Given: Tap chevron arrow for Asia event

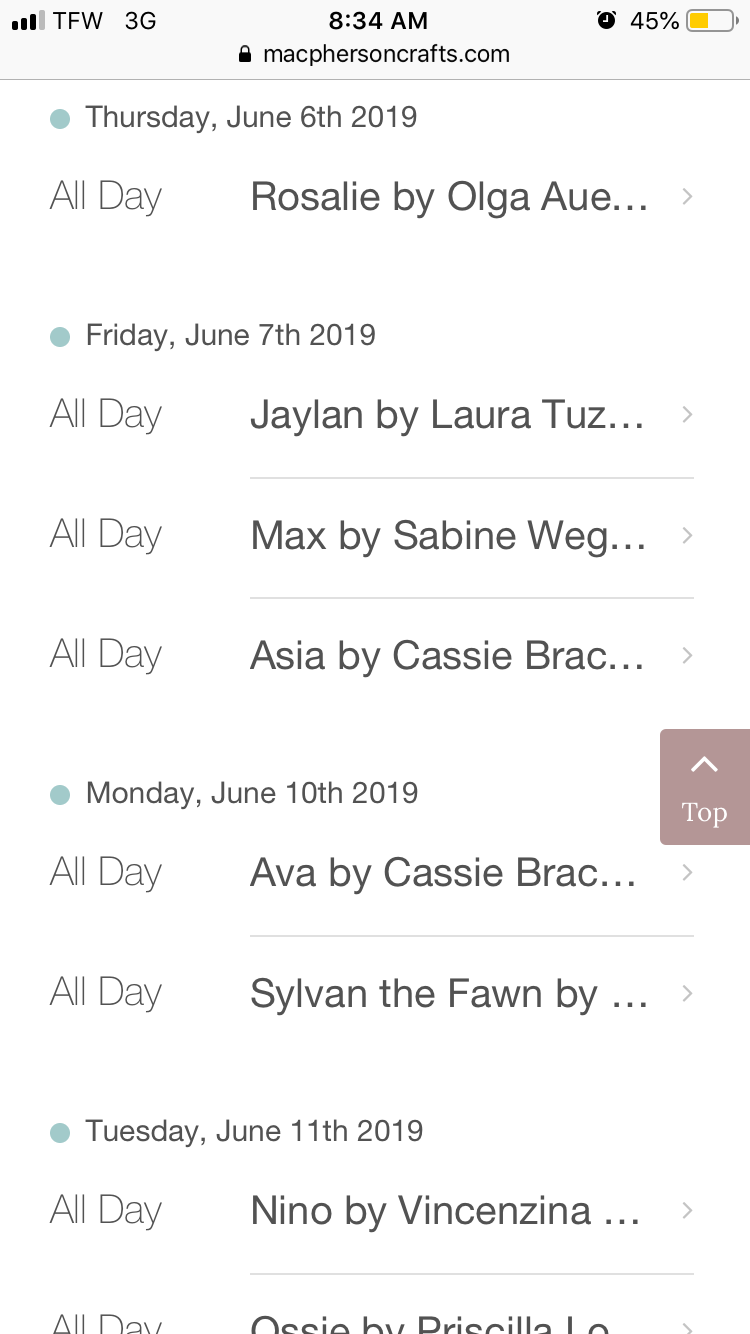Looking at the screenshot, I should click(x=687, y=655).
